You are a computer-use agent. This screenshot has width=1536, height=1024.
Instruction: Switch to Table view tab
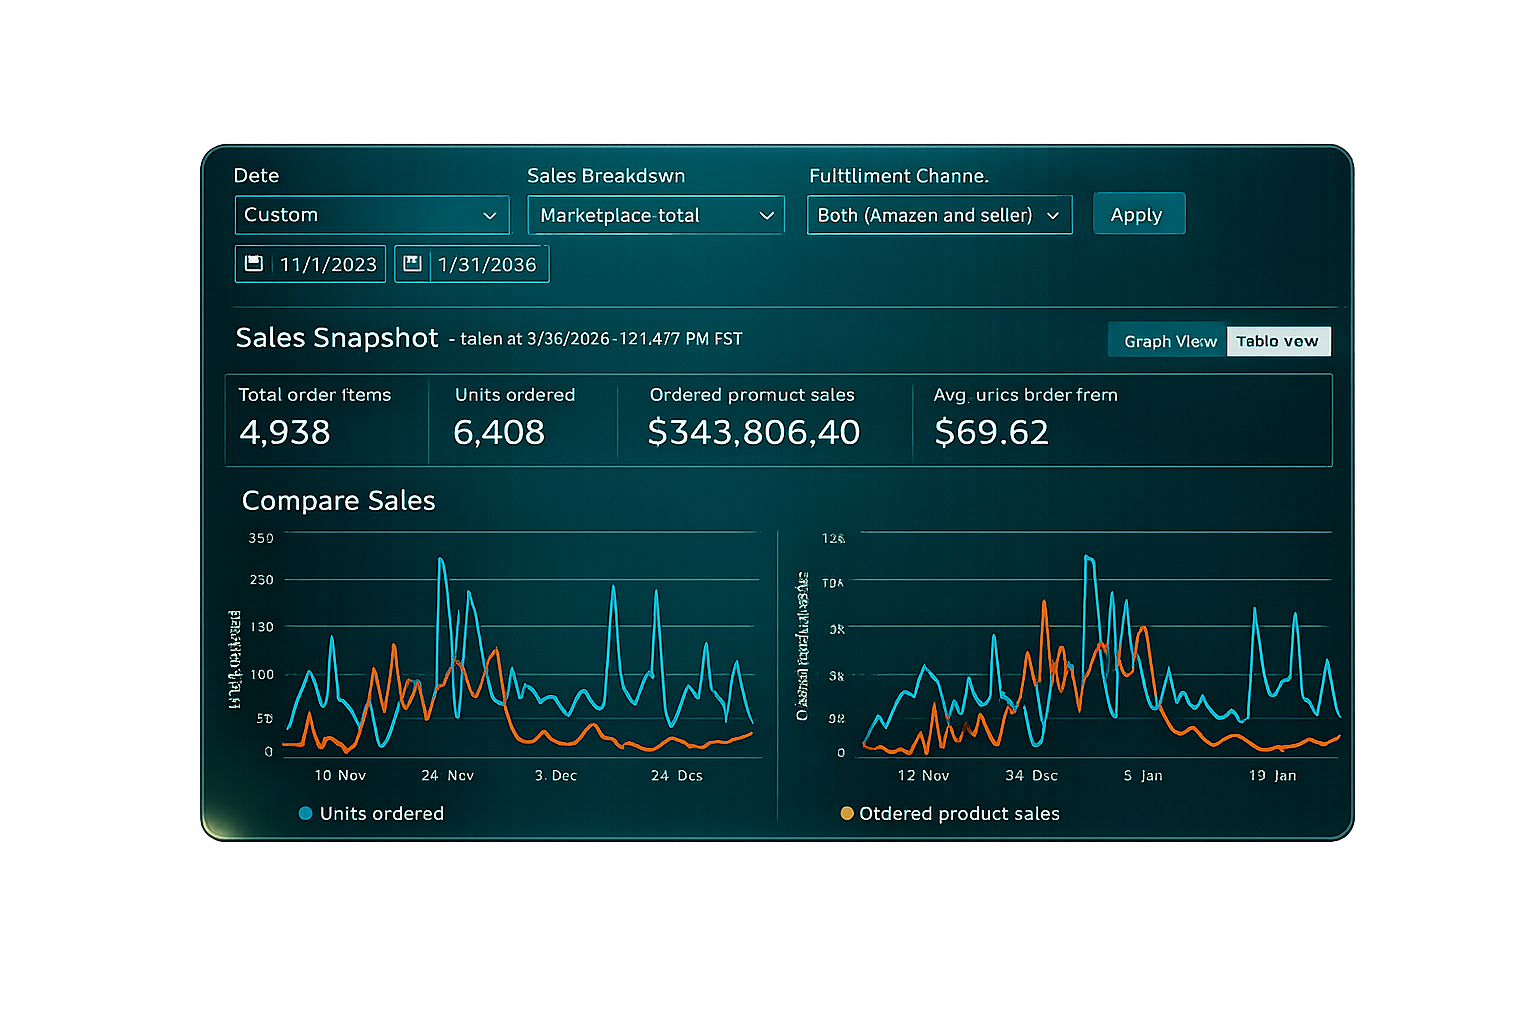pyautogui.click(x=1277, y=341)
